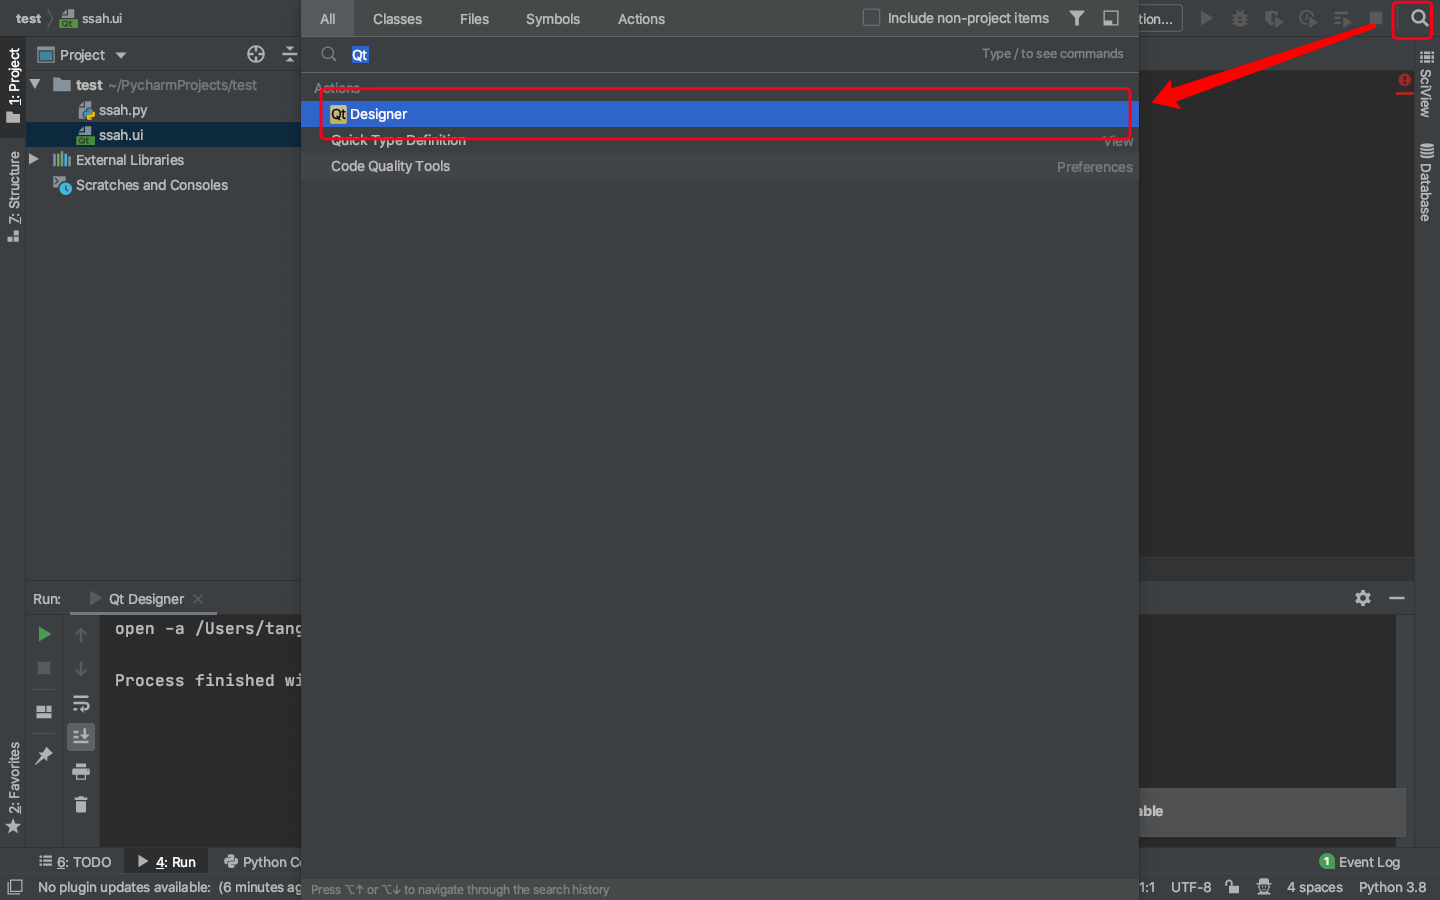
Task: Click tool windows quick access icon
Action: click(15, 887)
